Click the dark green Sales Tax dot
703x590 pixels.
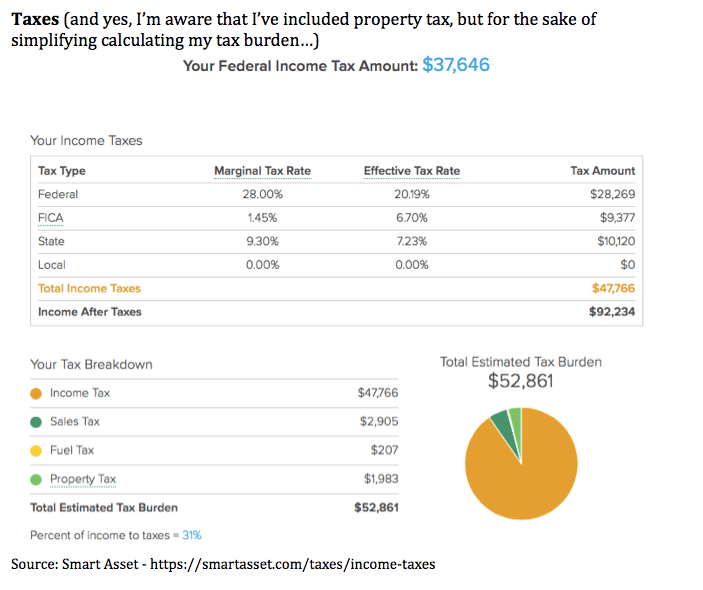click(36, 422)
